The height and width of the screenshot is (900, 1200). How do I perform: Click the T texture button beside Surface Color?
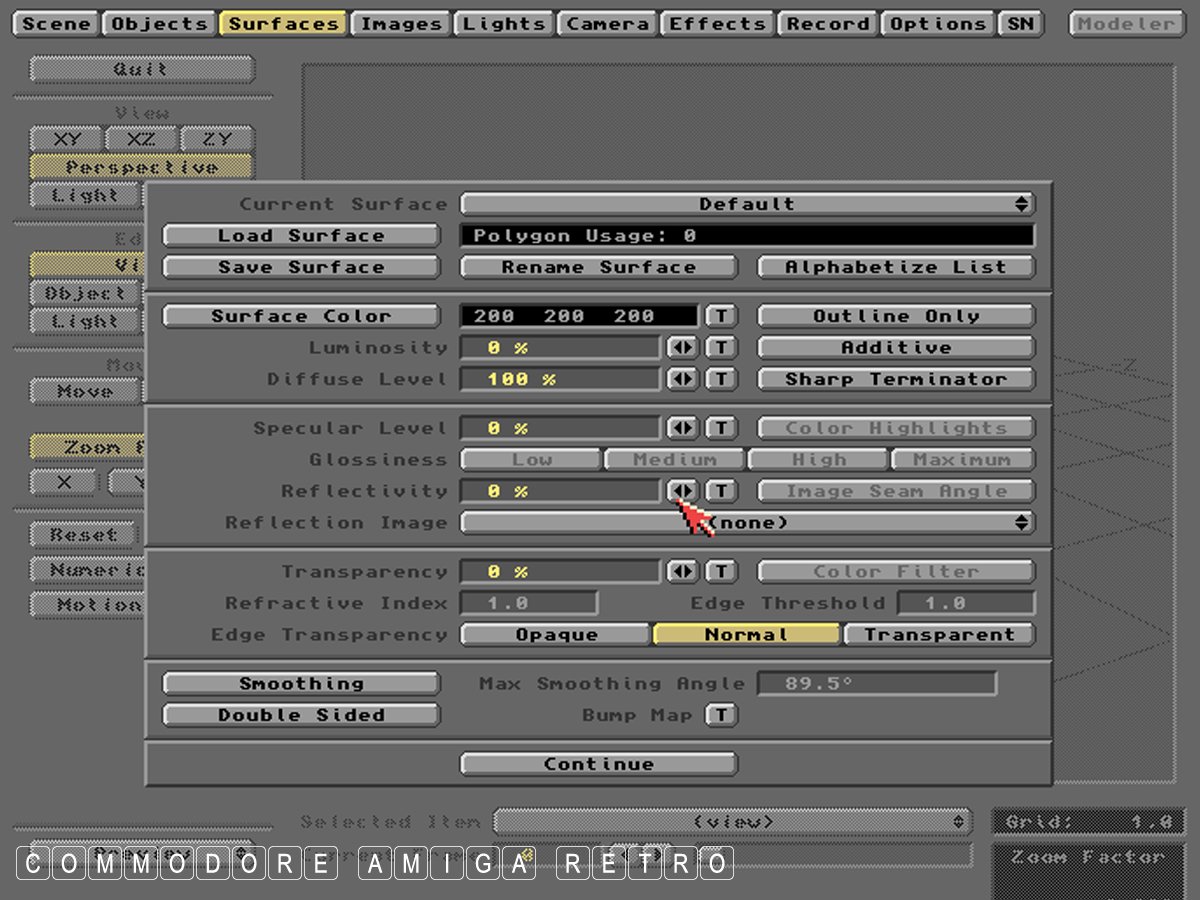pos(721,316)
